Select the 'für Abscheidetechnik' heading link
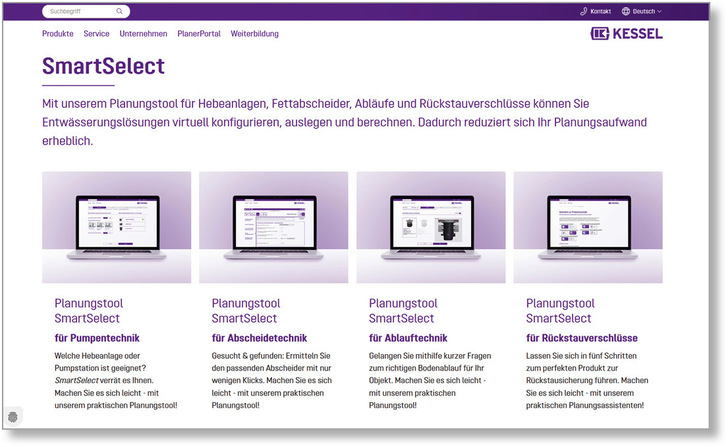Image resolution: width=728 pixels, height=447 pixels. point(259,338)
